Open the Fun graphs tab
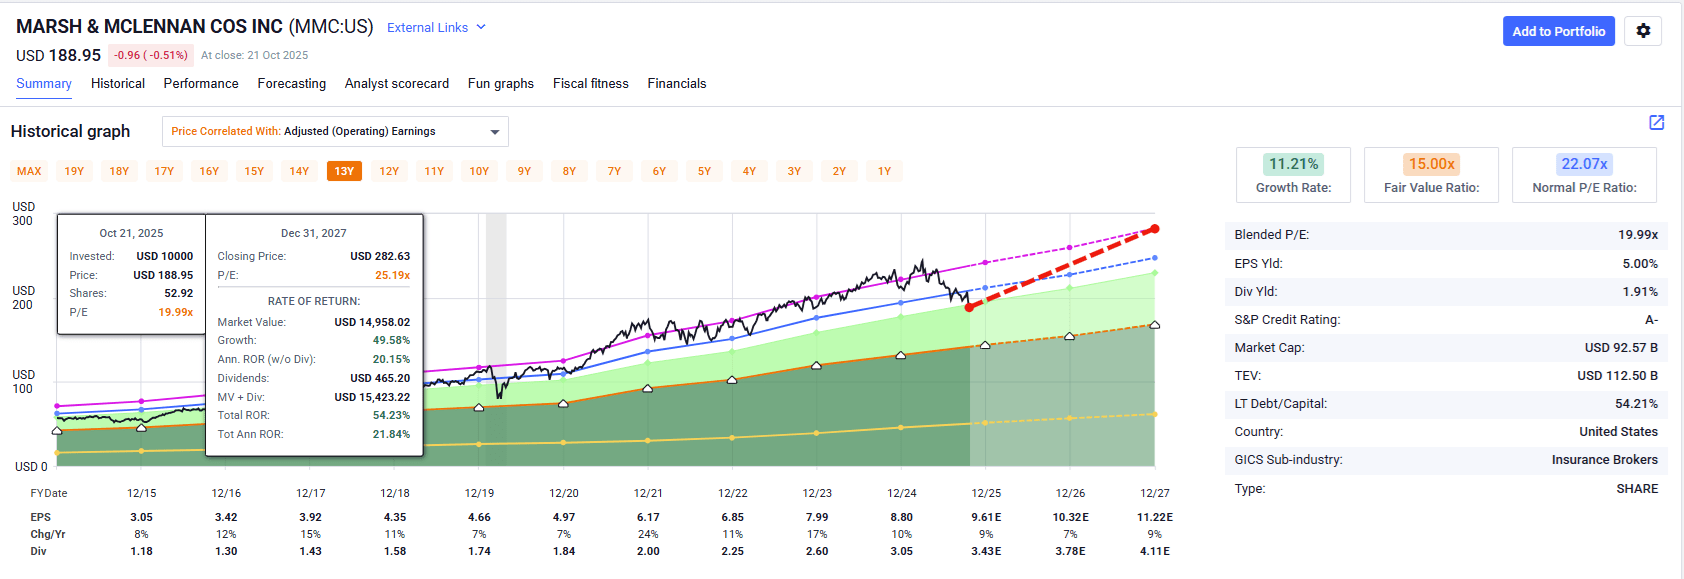The image size is (1684, 579). click(x=500, y=84)
